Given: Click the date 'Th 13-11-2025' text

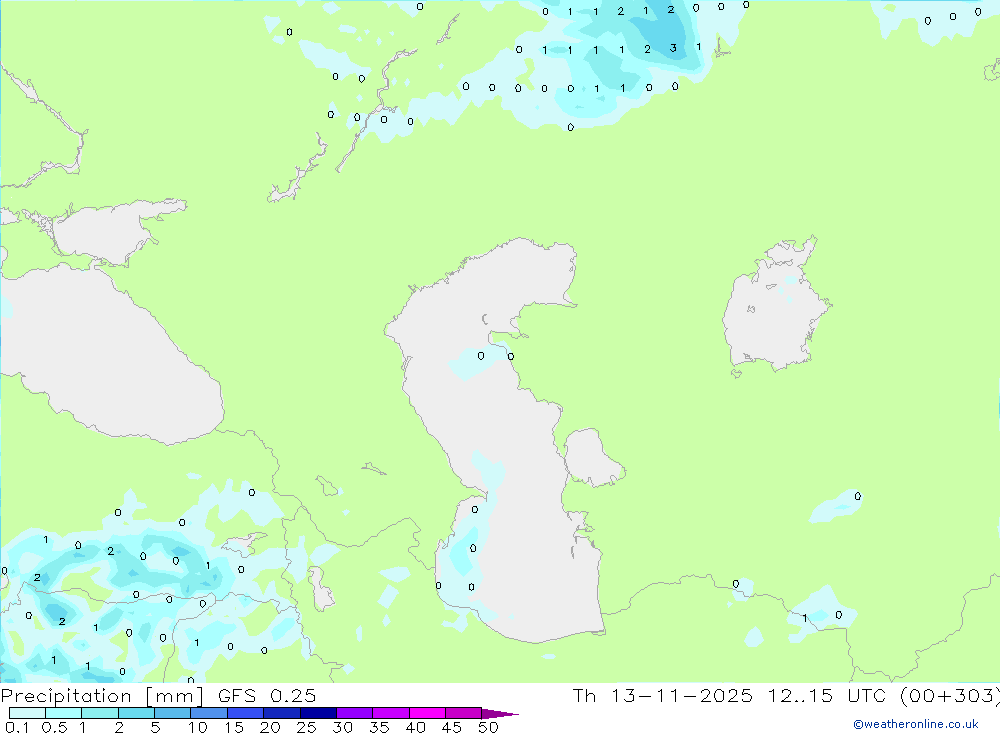Looking at the screenshot, I should point(663,696).
